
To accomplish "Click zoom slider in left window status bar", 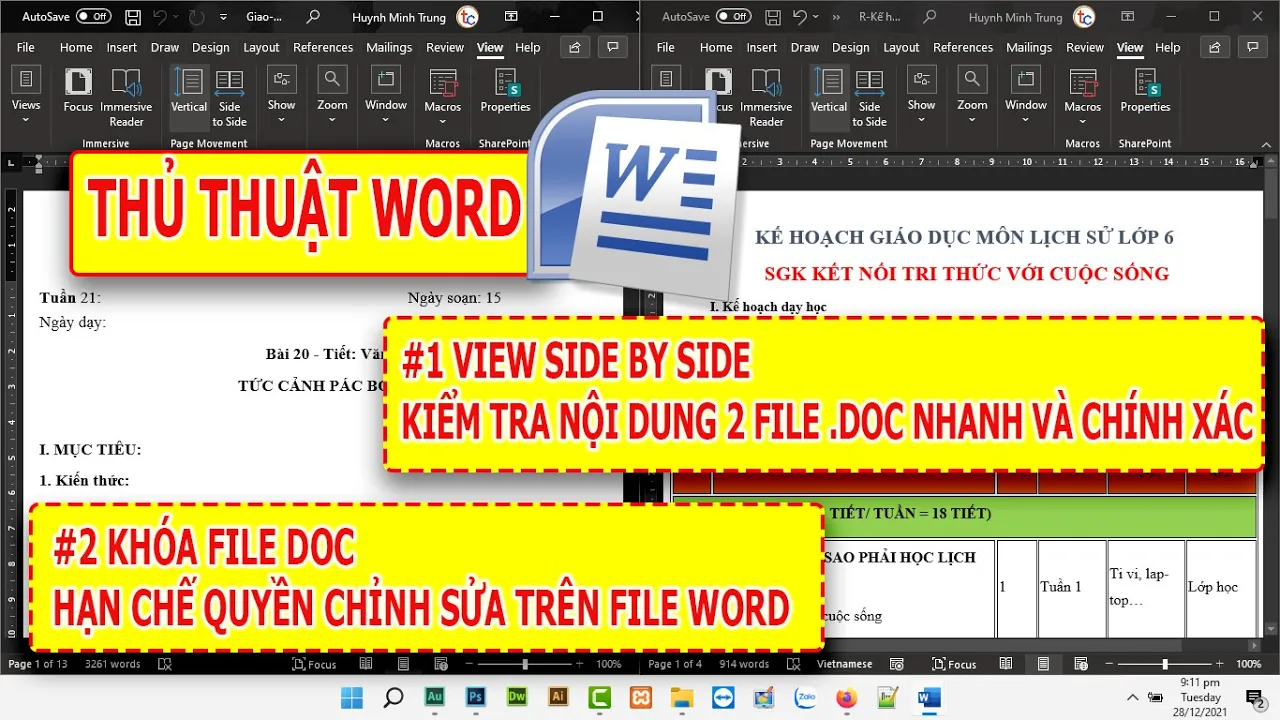I will (525, 664).
